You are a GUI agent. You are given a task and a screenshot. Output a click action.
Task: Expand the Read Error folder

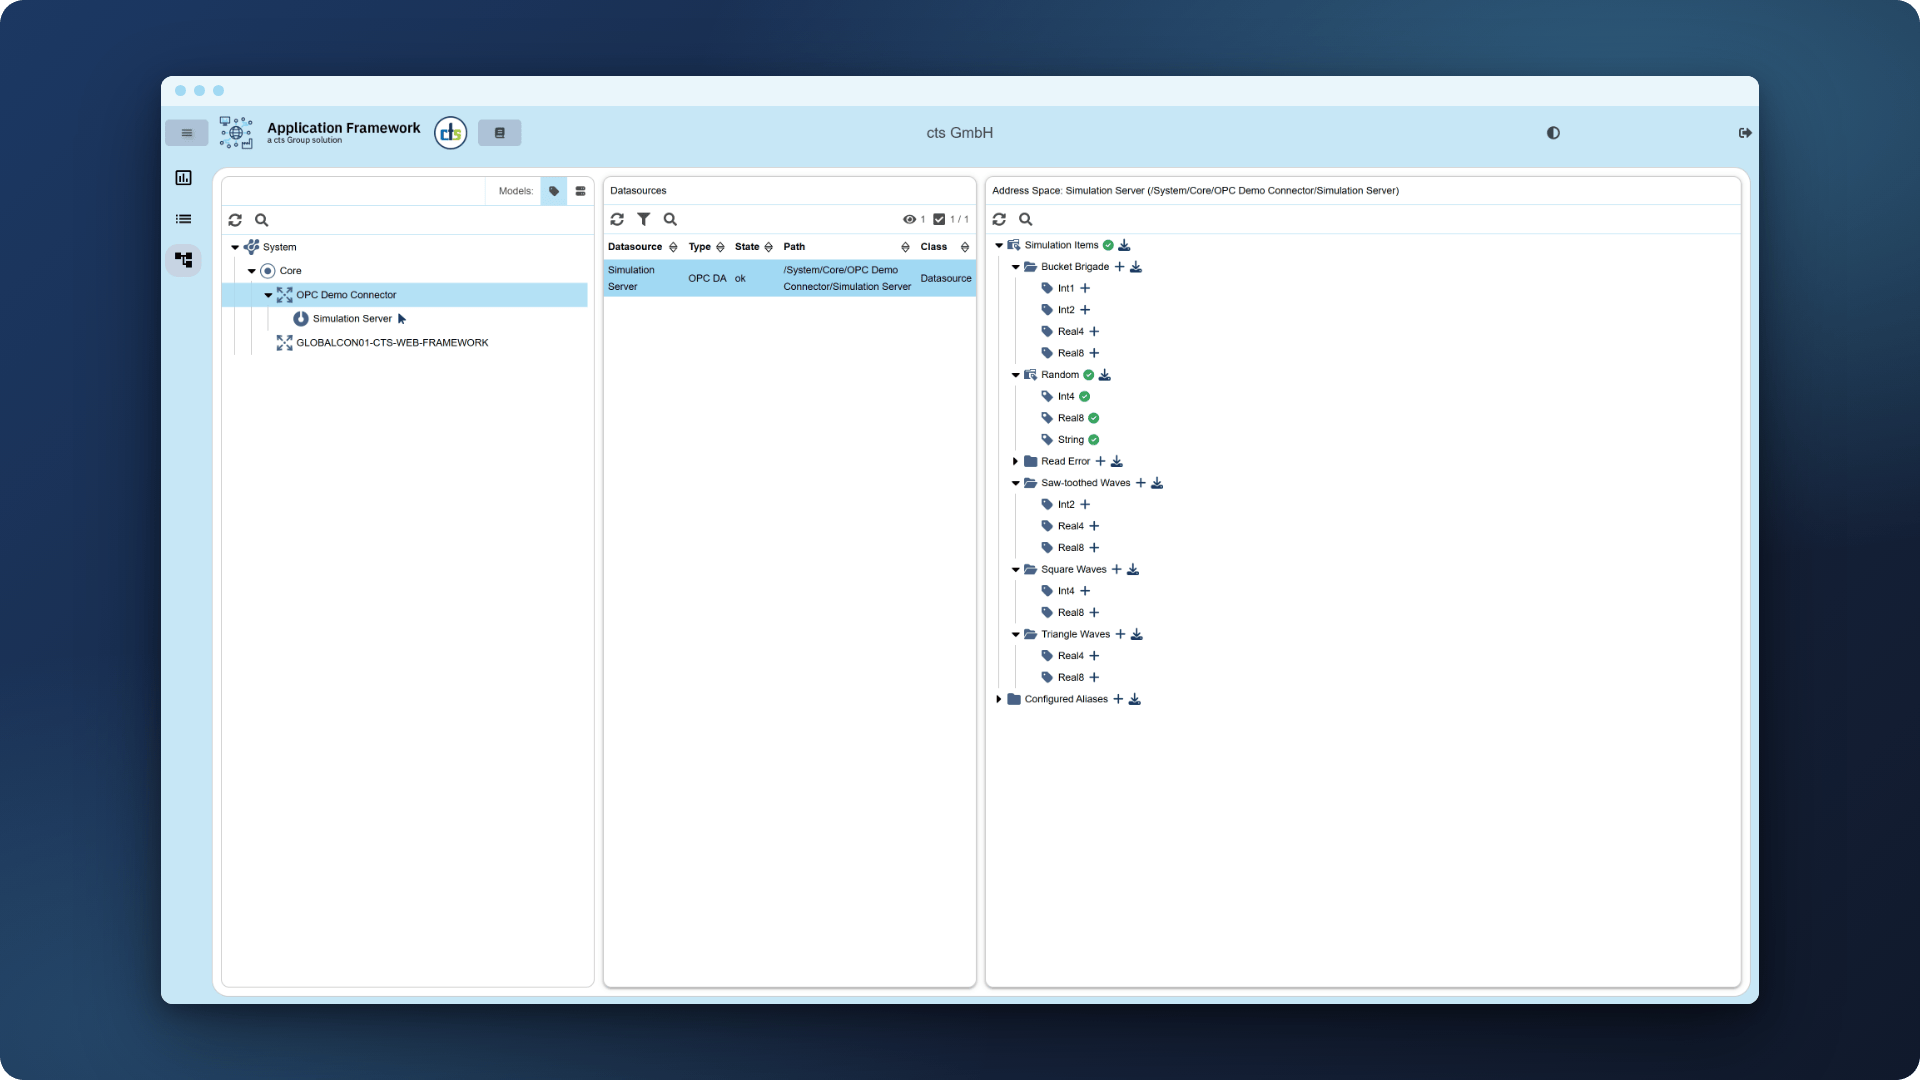tap(1015, 461)
